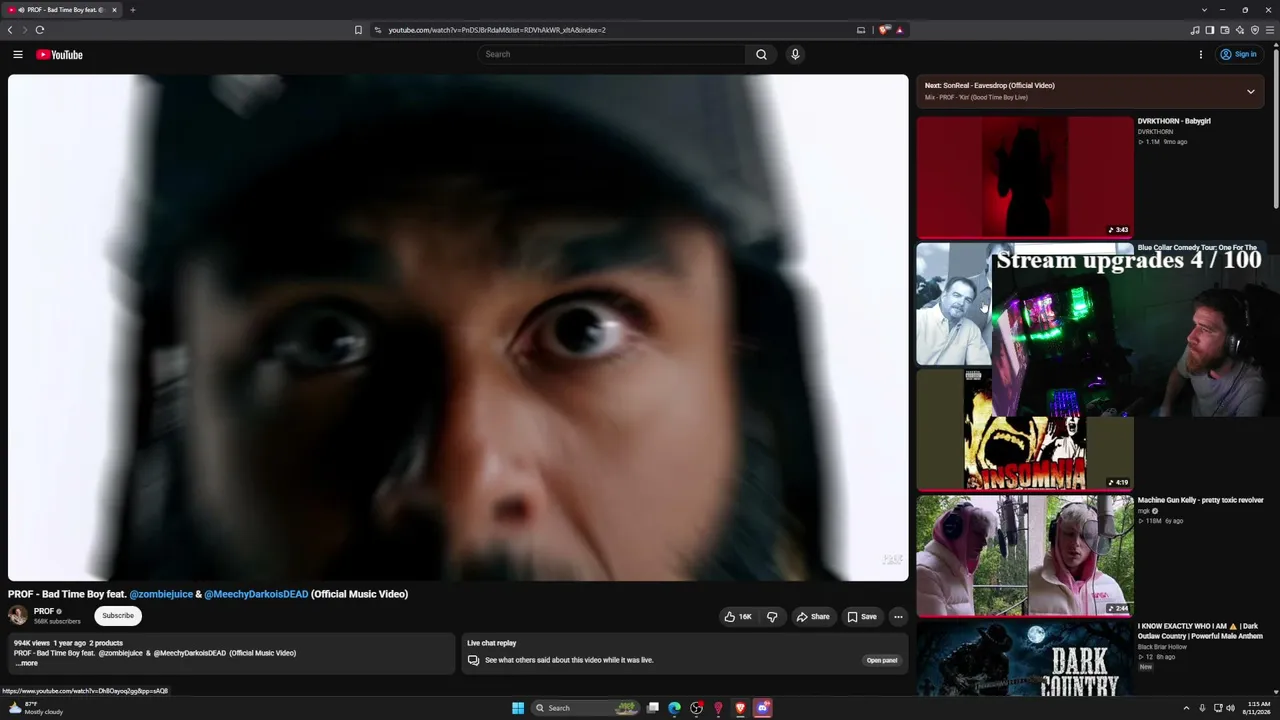Open the tab search dropdown arrow
1280x720 pixels.
coord(1204,10)
